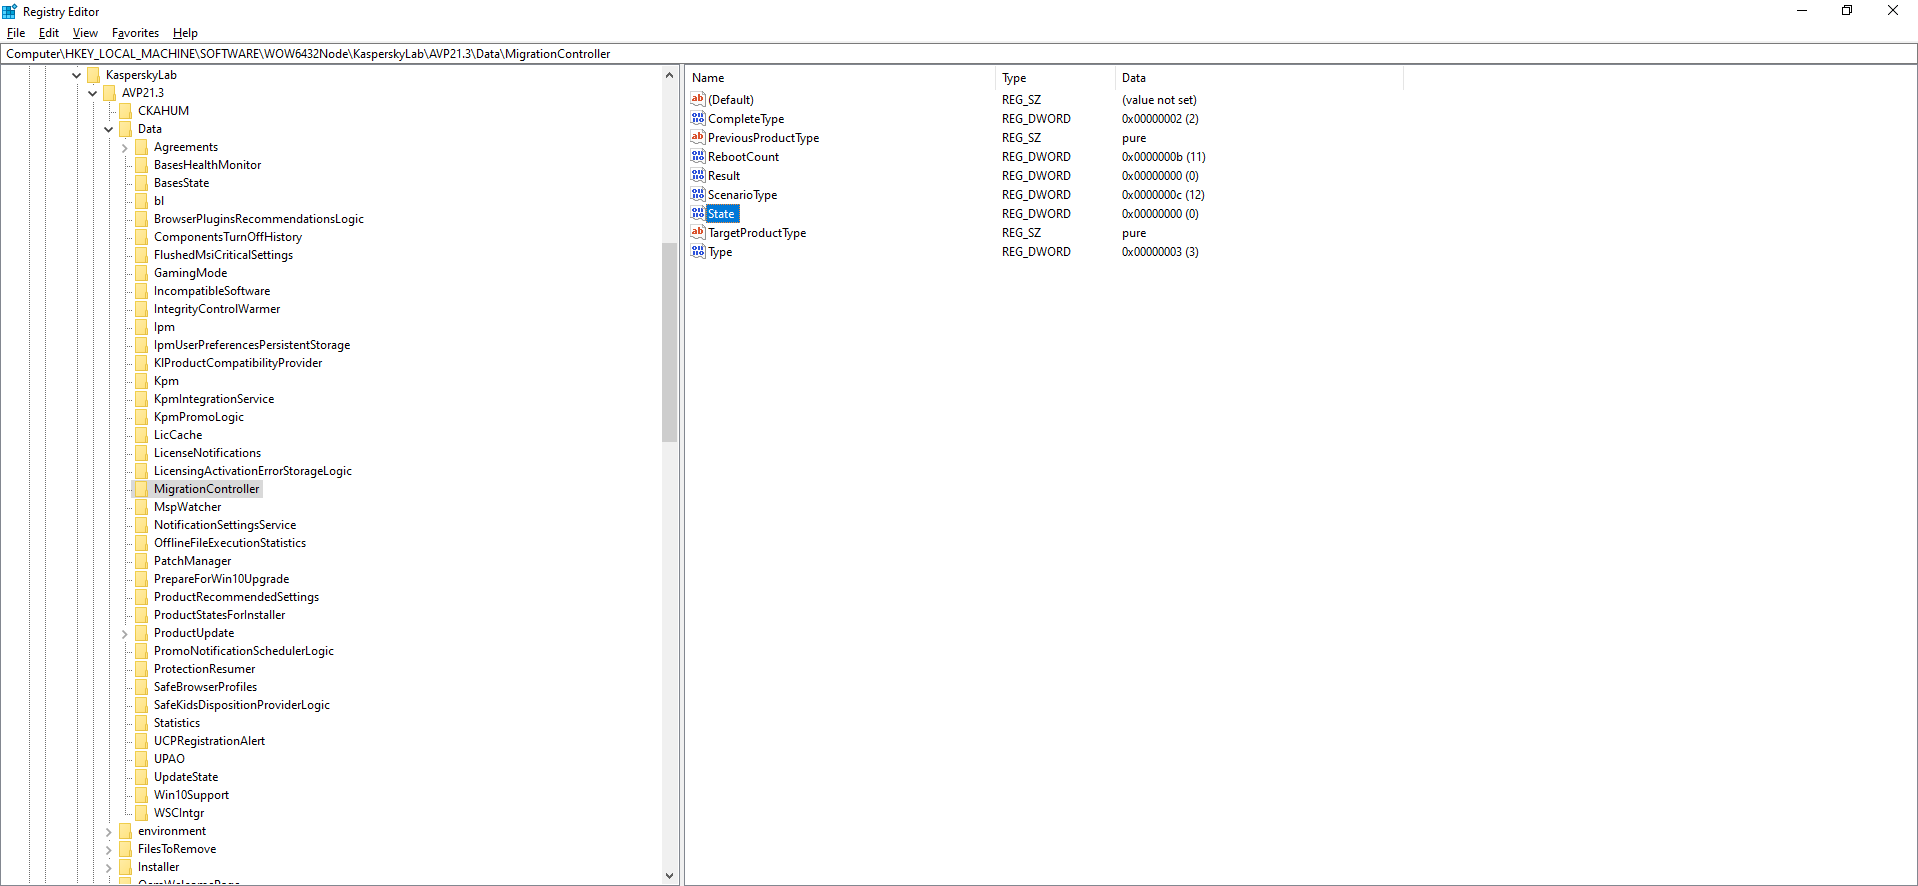Screen dimensions: 1918x886
Task: Click the Agreements folder icon
Action: (x=142, y=147)
